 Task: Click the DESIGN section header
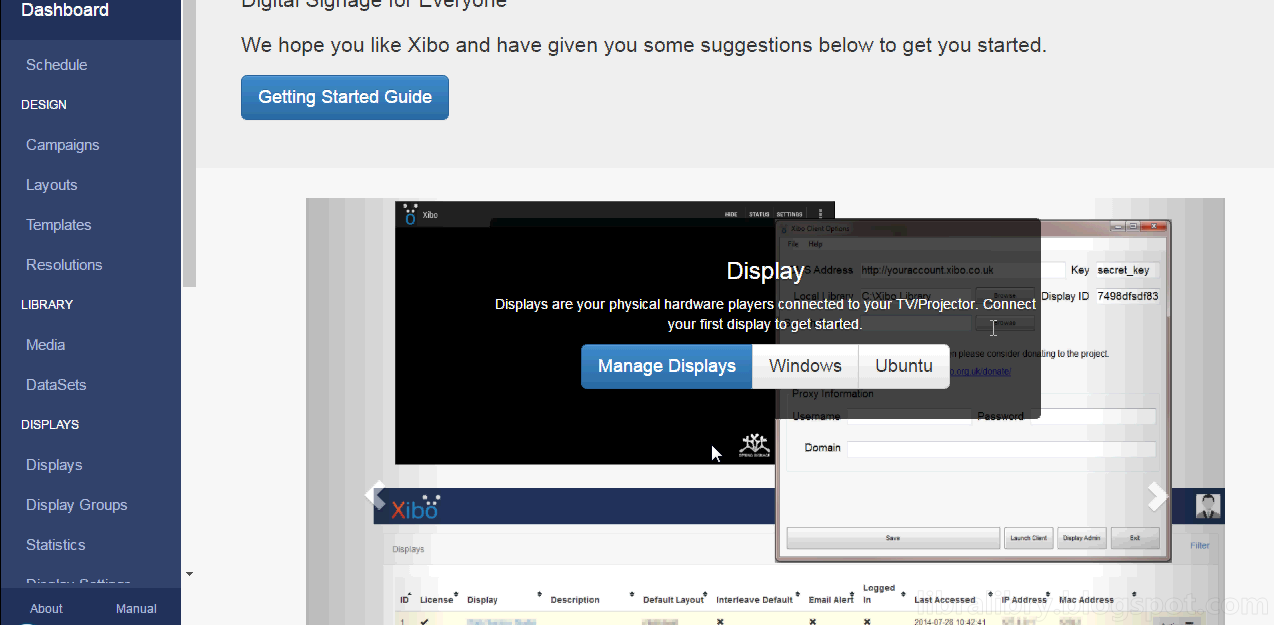(x=44, y=105)
